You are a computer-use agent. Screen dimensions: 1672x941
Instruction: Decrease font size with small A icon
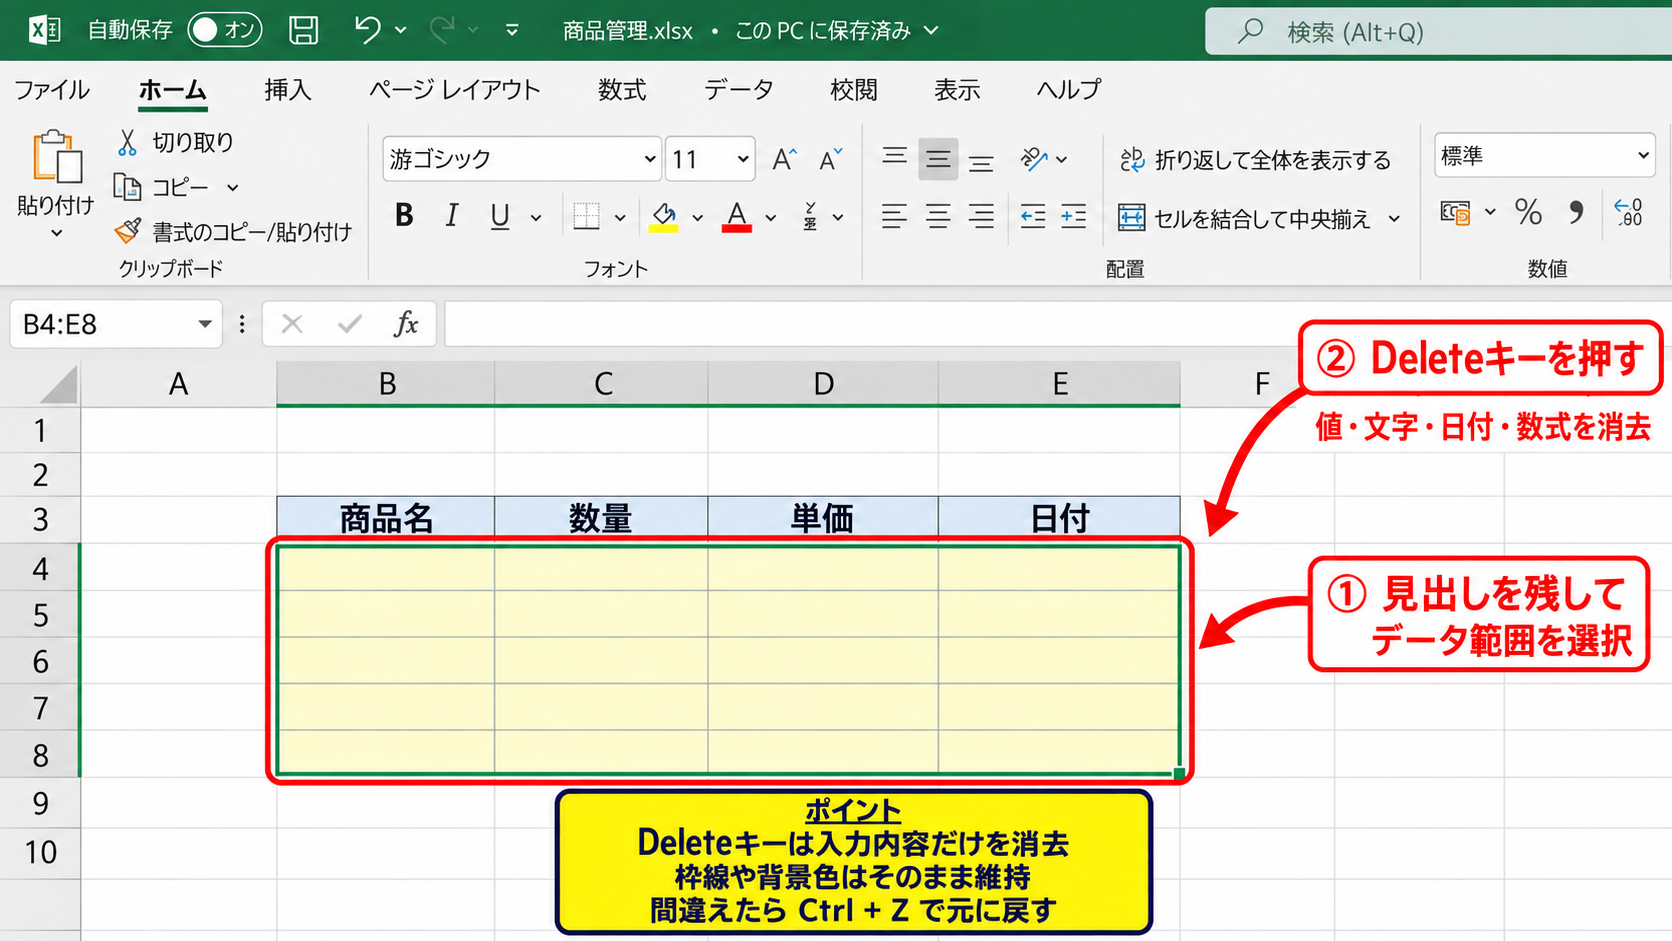click(830, 159)
